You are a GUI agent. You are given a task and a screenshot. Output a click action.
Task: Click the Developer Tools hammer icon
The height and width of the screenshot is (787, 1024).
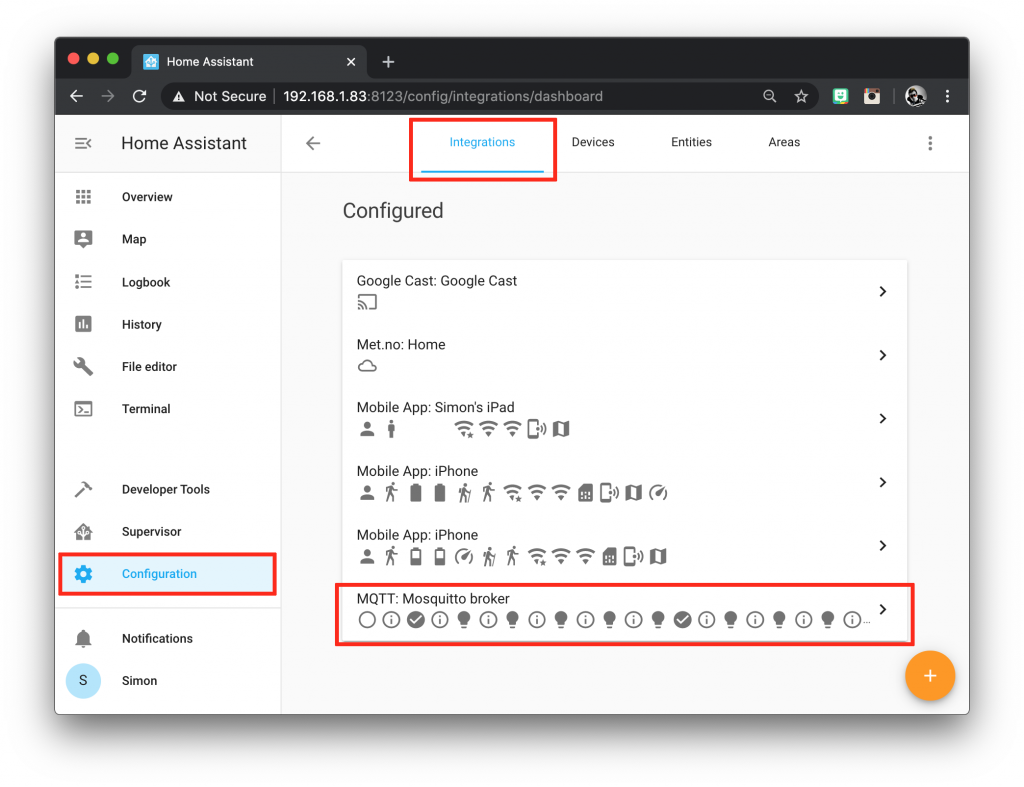[x=83, y=489]
